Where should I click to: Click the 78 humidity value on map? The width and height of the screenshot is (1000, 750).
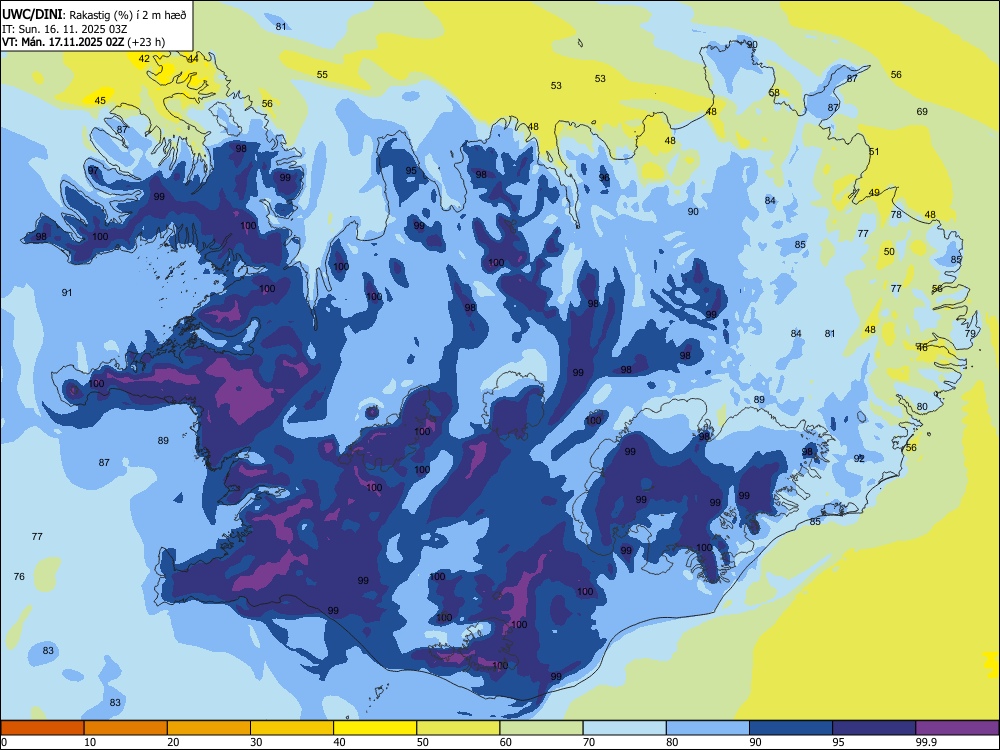pos(896,215)
